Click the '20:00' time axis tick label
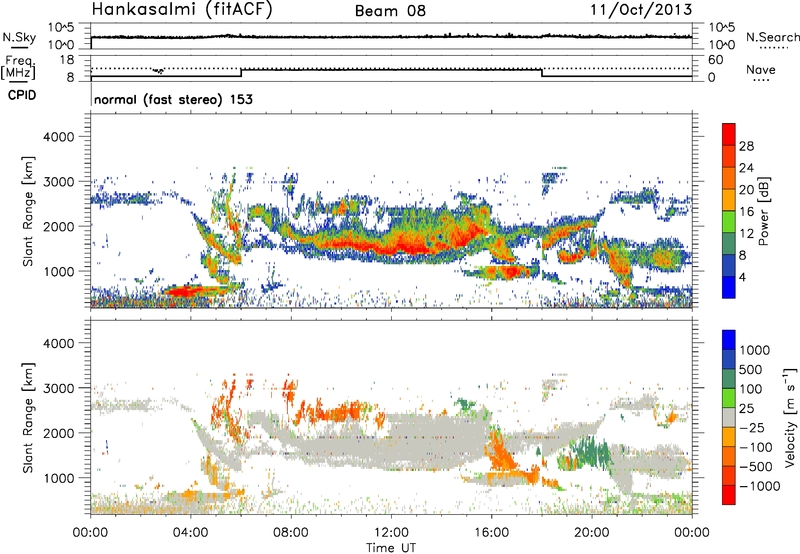 tap(592, 533)
